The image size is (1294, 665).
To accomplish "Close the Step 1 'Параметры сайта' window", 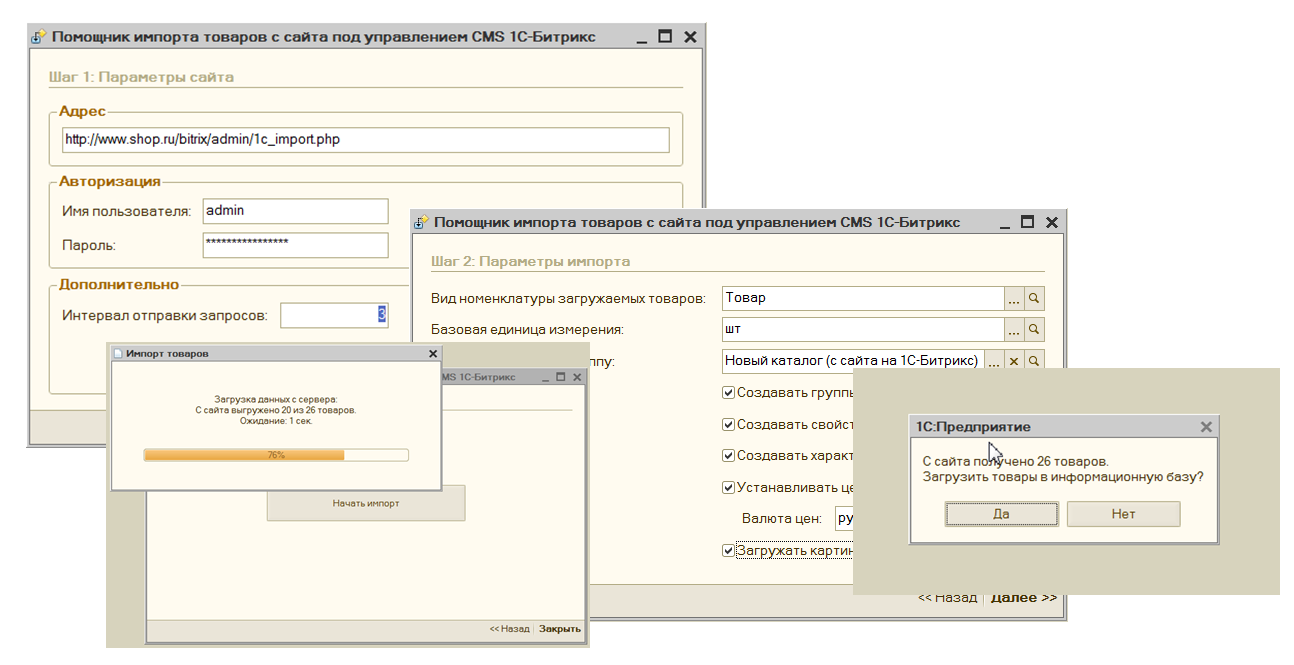I will click(690, 37).
